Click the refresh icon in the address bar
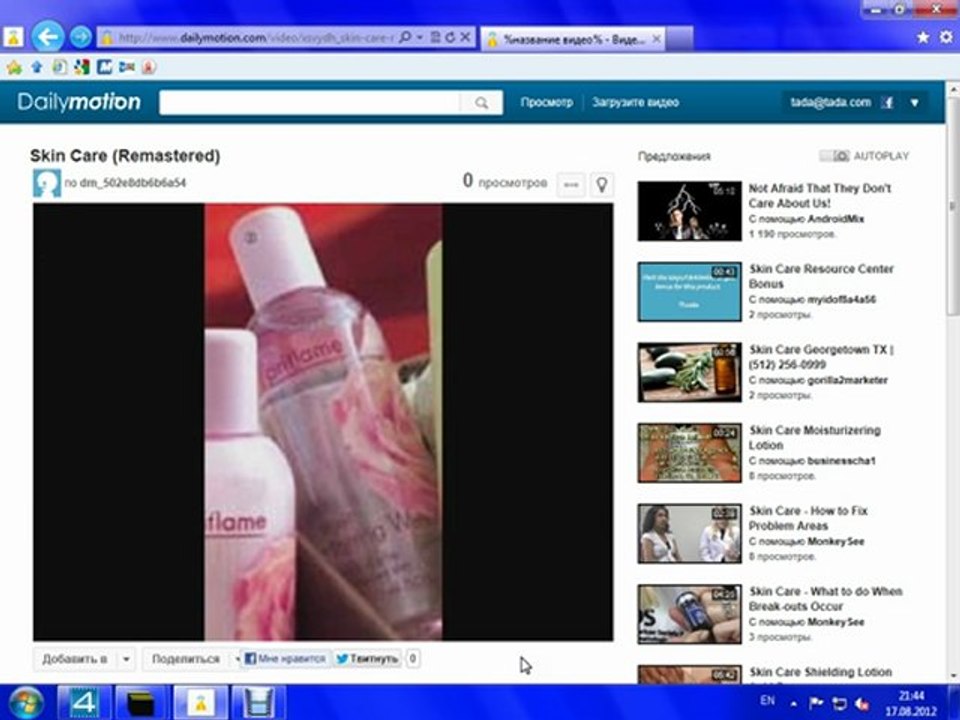960x720 pixels. 451,37
